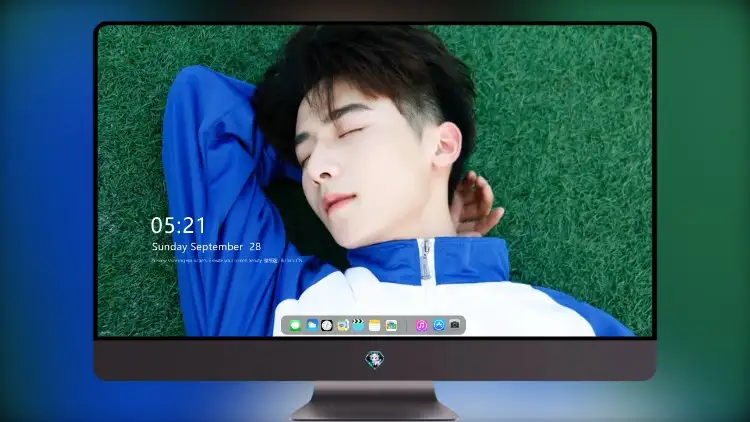
Task: Open the pink iTunes Music app
Action: [x=421, y=325]
